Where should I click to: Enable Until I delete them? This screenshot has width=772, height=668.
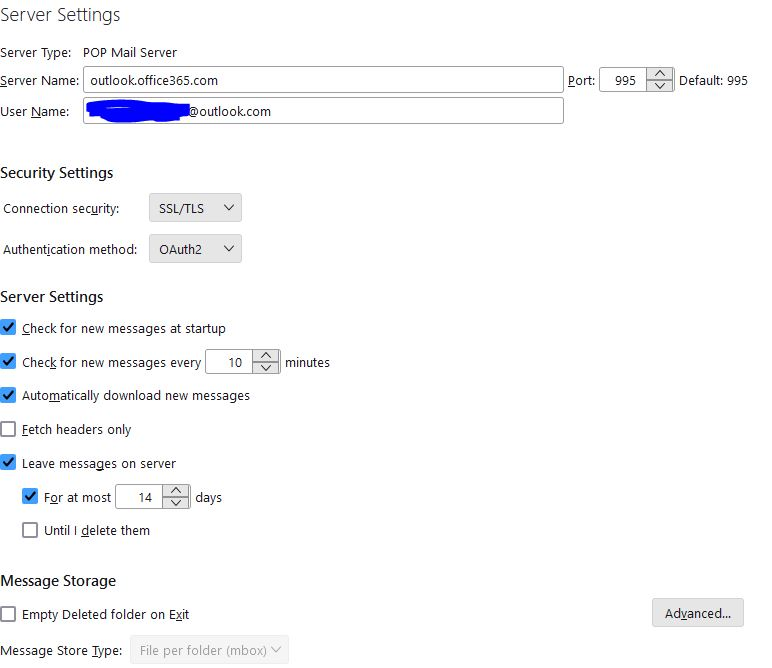pos(30,530)
